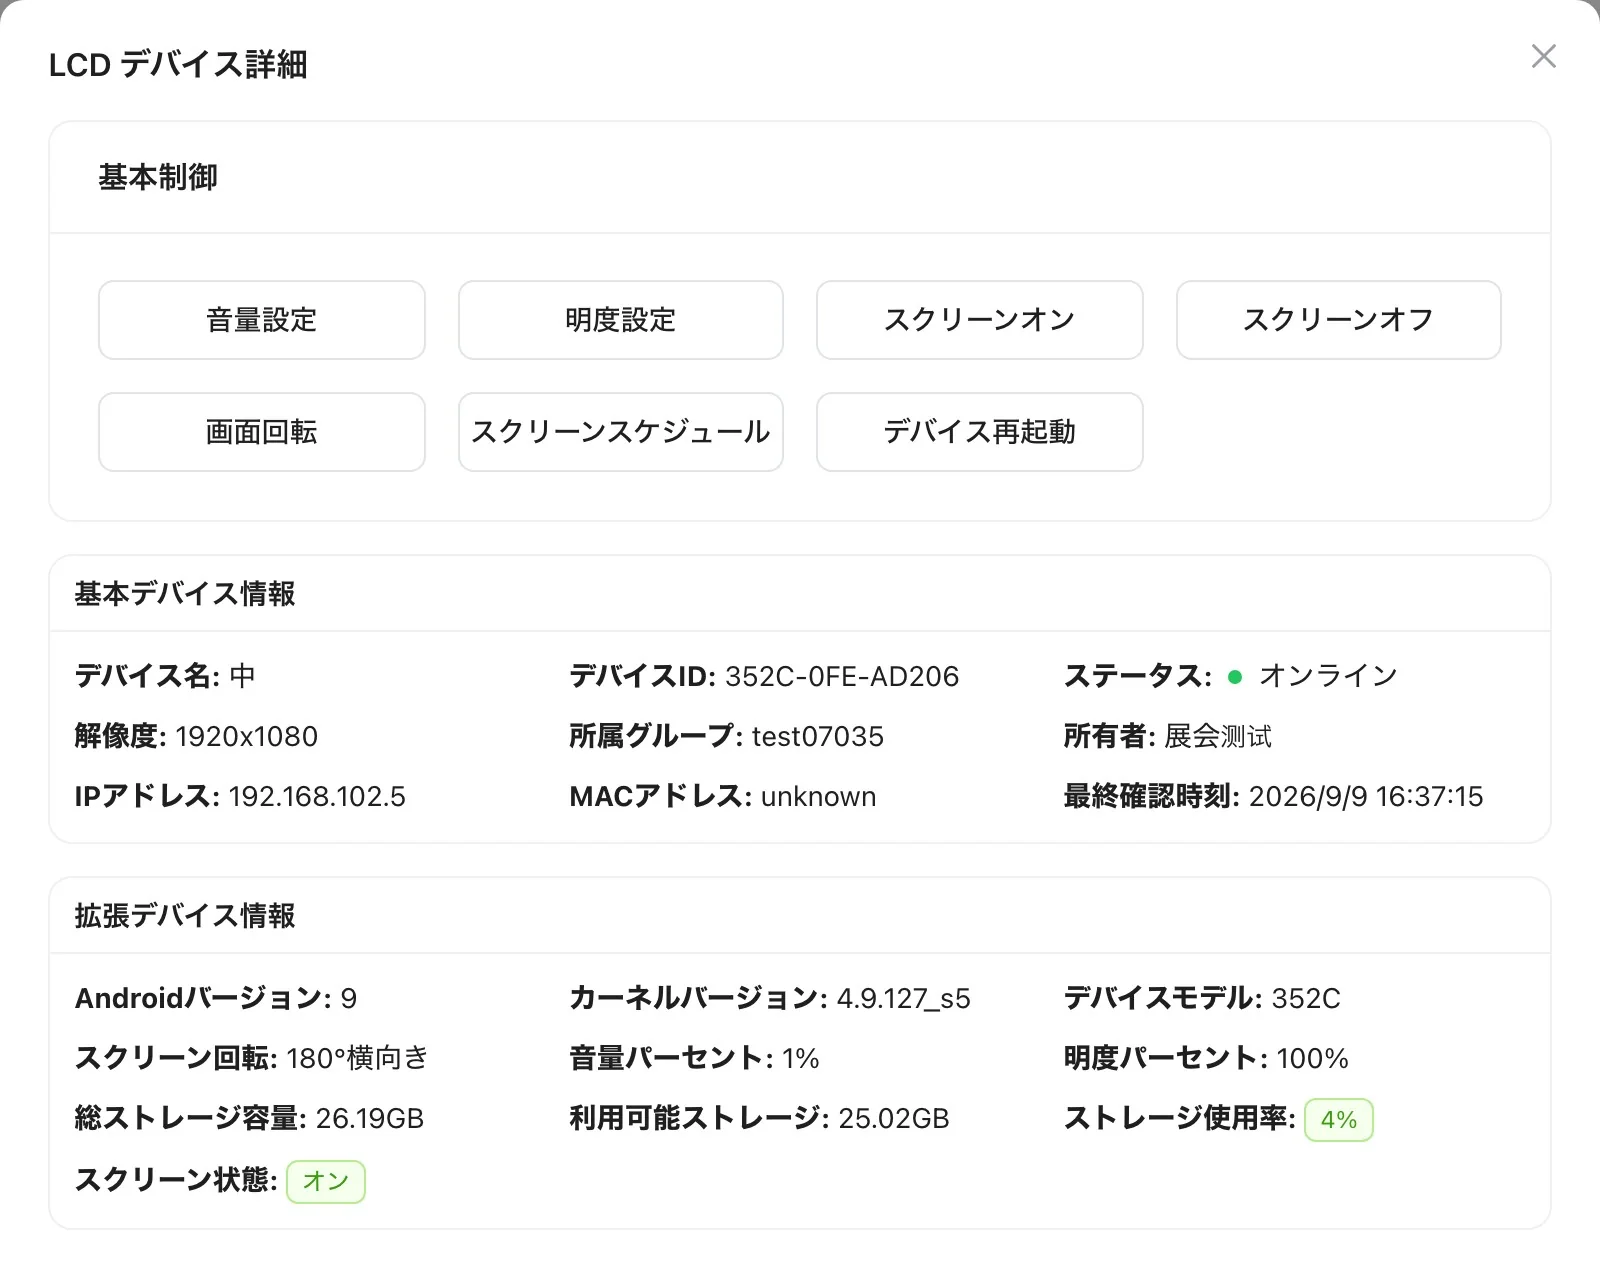Click the オン screen state badge
The width and height of the screenshot is (1600, 1261).
coord(326,1181)
